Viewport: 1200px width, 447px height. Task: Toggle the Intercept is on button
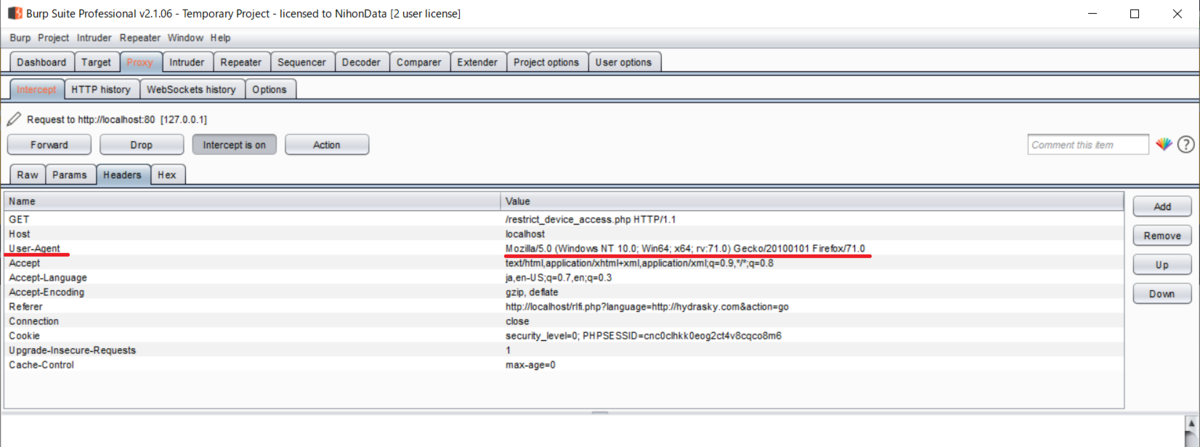tap(234, 145)
